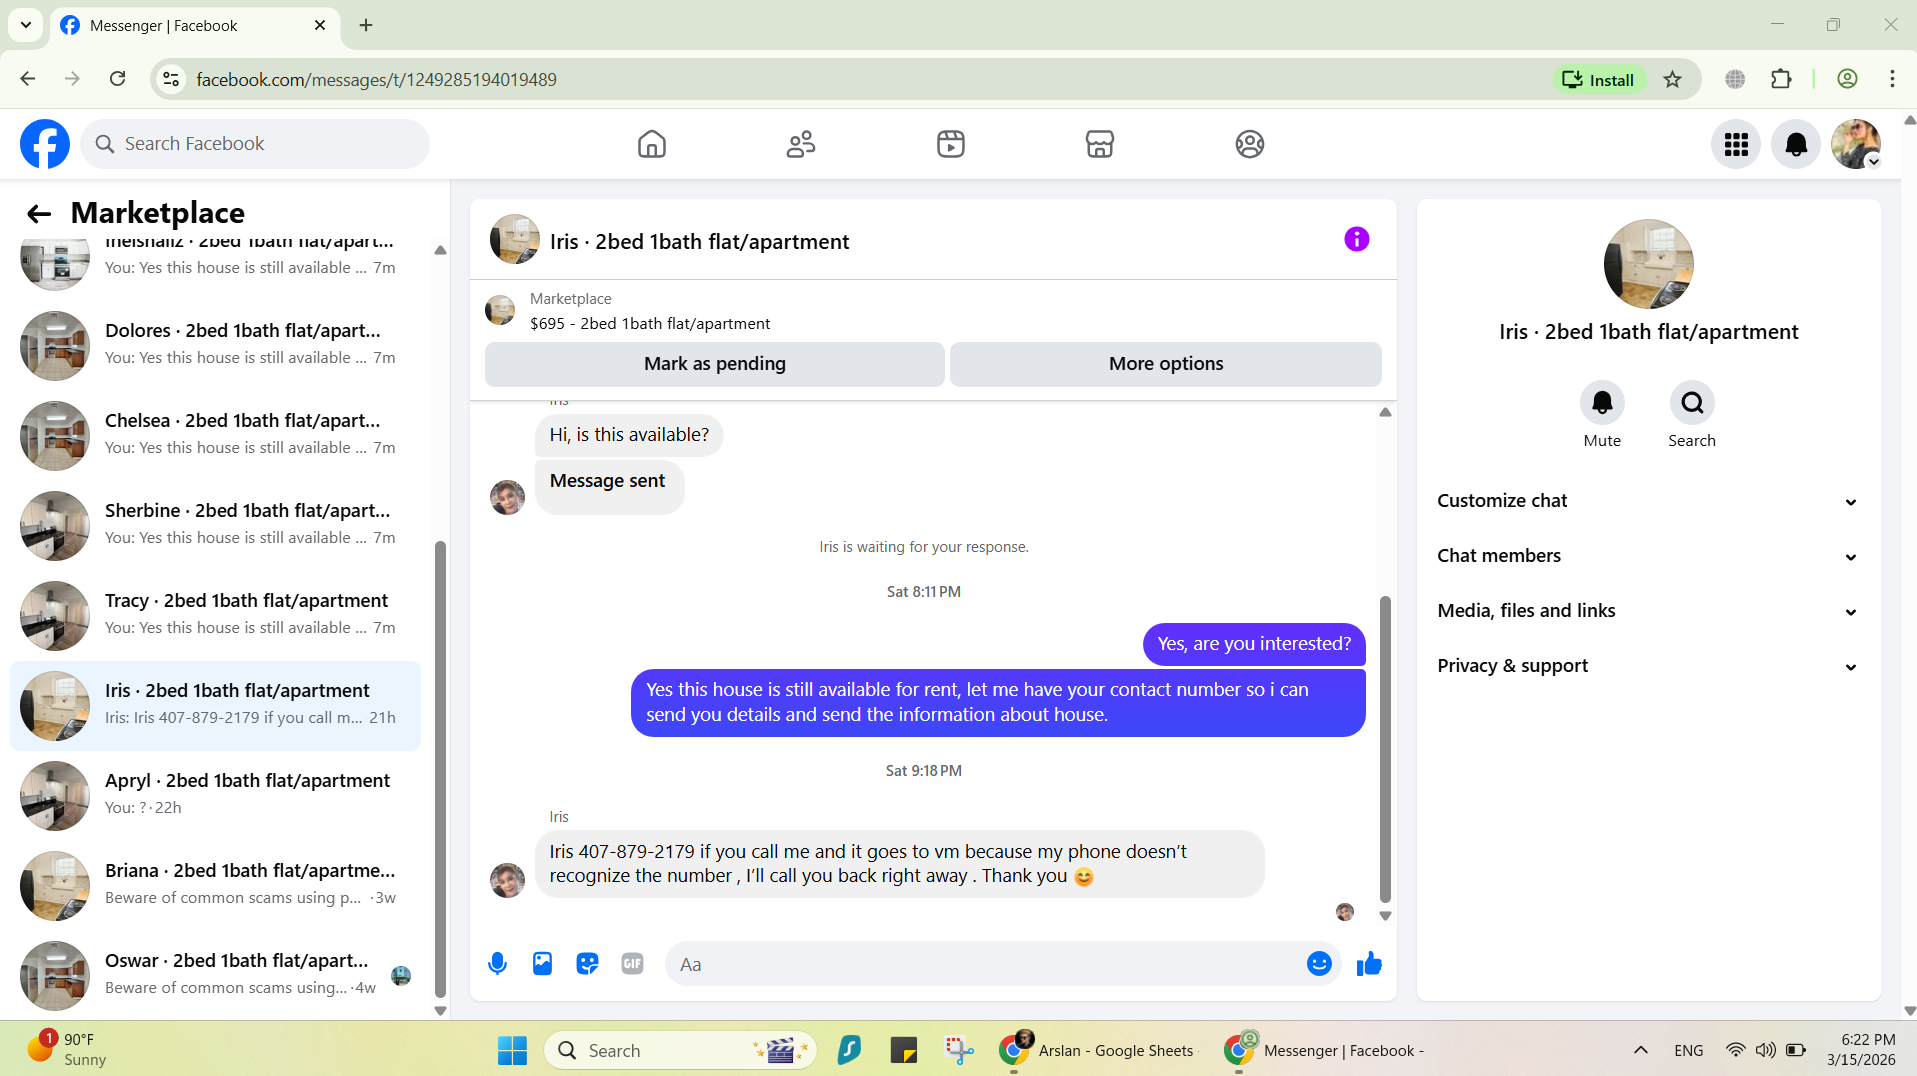Click the Install app button in address bar
This screenshot has height=1076, width=1917.
point(1599,80)
